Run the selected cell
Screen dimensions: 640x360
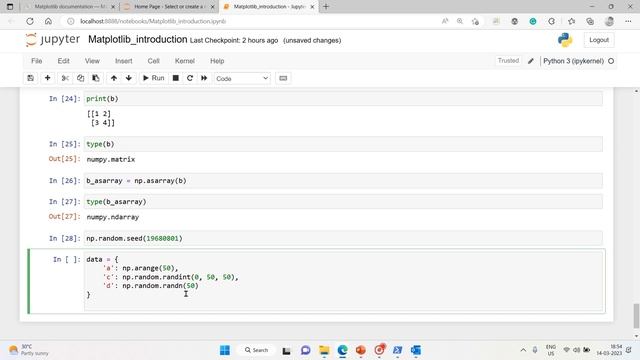coord(153,78)
